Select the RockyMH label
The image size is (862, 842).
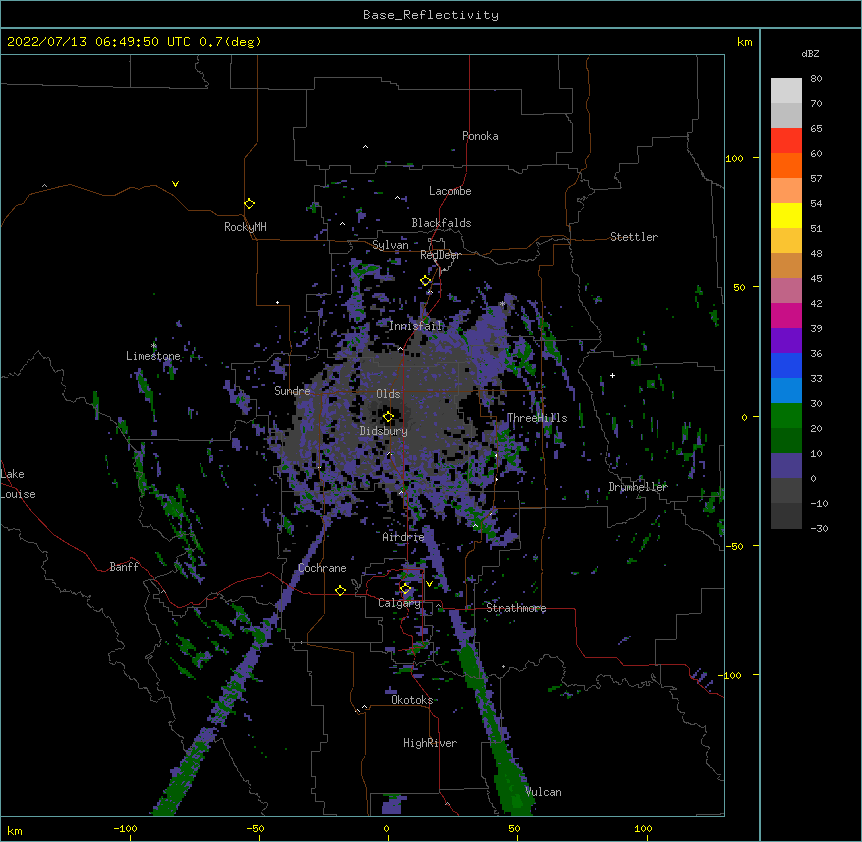pos(245,227)
